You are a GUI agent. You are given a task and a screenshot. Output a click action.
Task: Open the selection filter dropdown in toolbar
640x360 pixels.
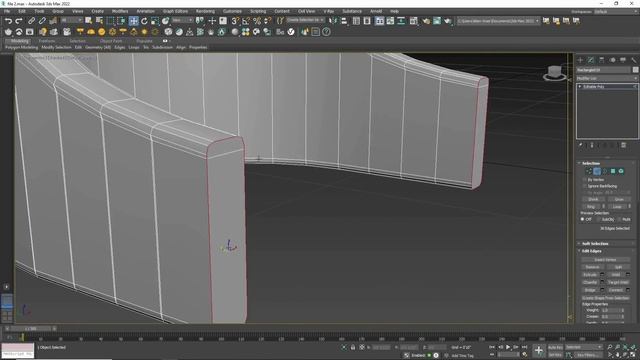71,20
